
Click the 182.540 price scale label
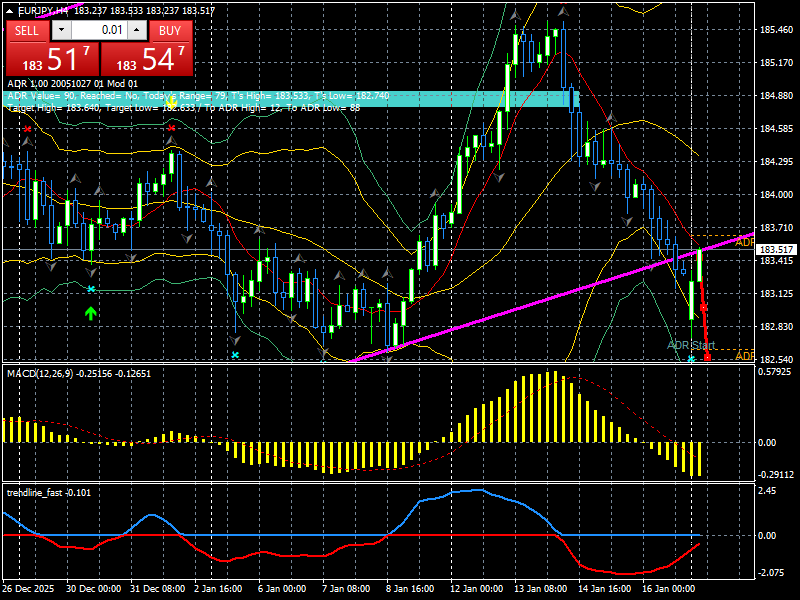[777, 359]
